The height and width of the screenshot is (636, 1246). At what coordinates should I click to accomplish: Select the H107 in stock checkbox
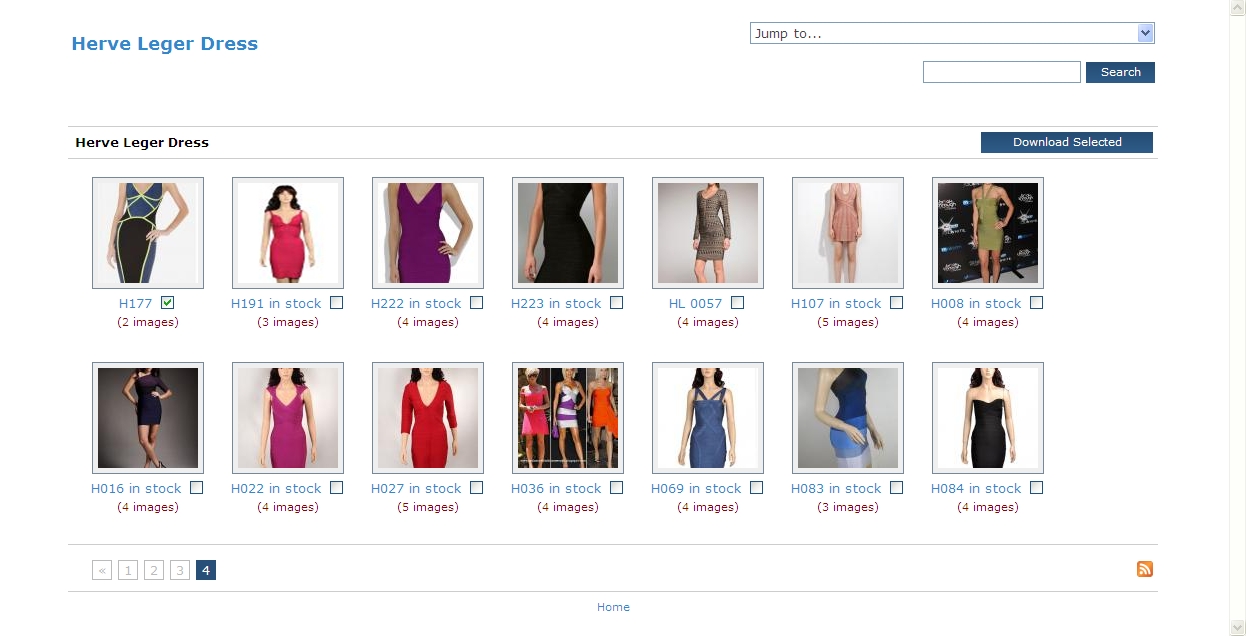click(x=896, y=302)
